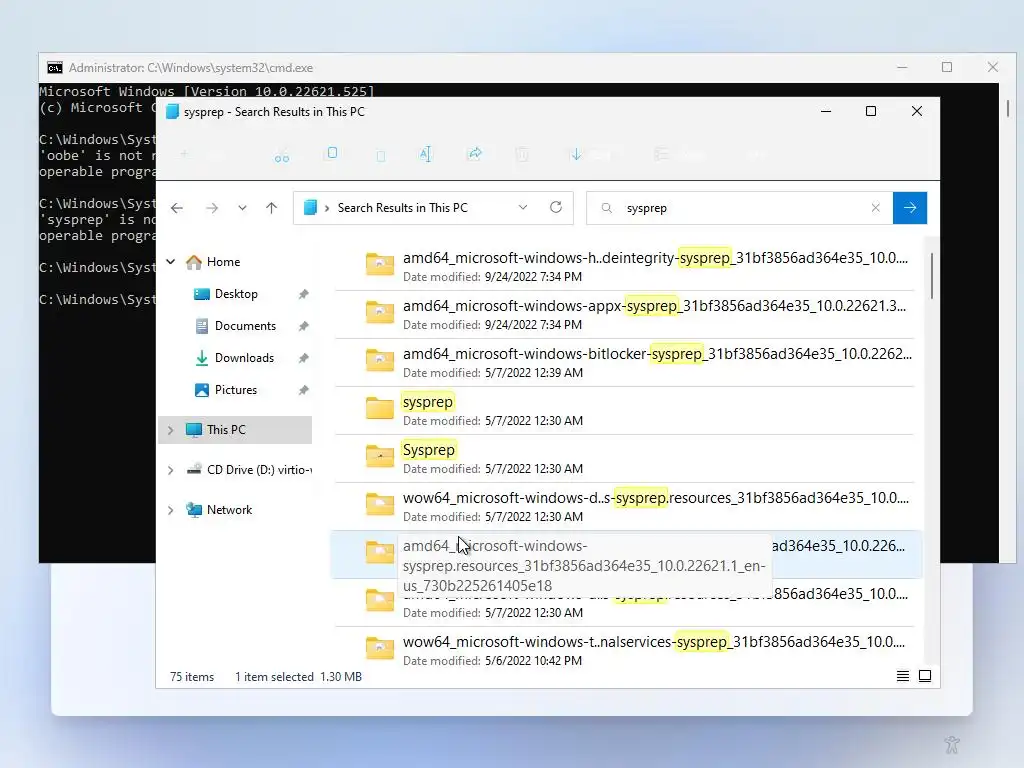The width and height of the screenshot is (1024, 768).
Task: Click the Cut scissors icon in toolbar
Action: (281, 156)
